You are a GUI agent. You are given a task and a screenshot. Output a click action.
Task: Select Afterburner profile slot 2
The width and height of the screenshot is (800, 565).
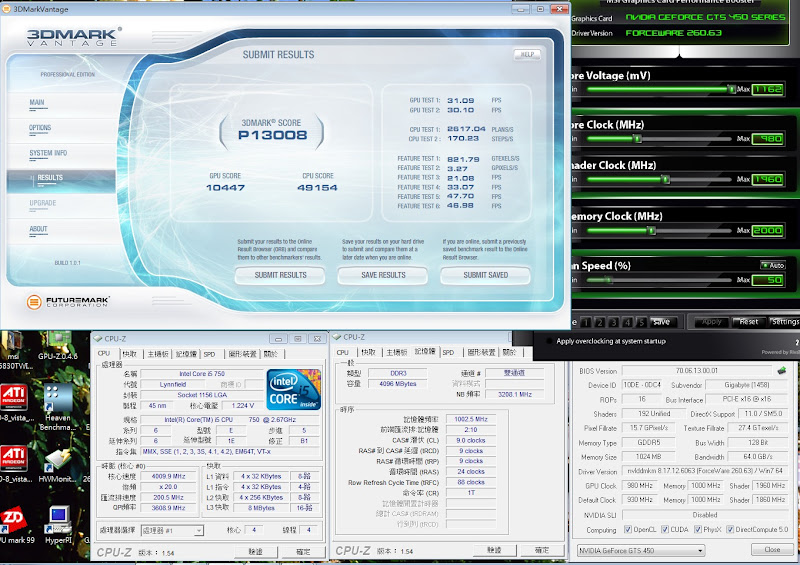tap(600, 322)
